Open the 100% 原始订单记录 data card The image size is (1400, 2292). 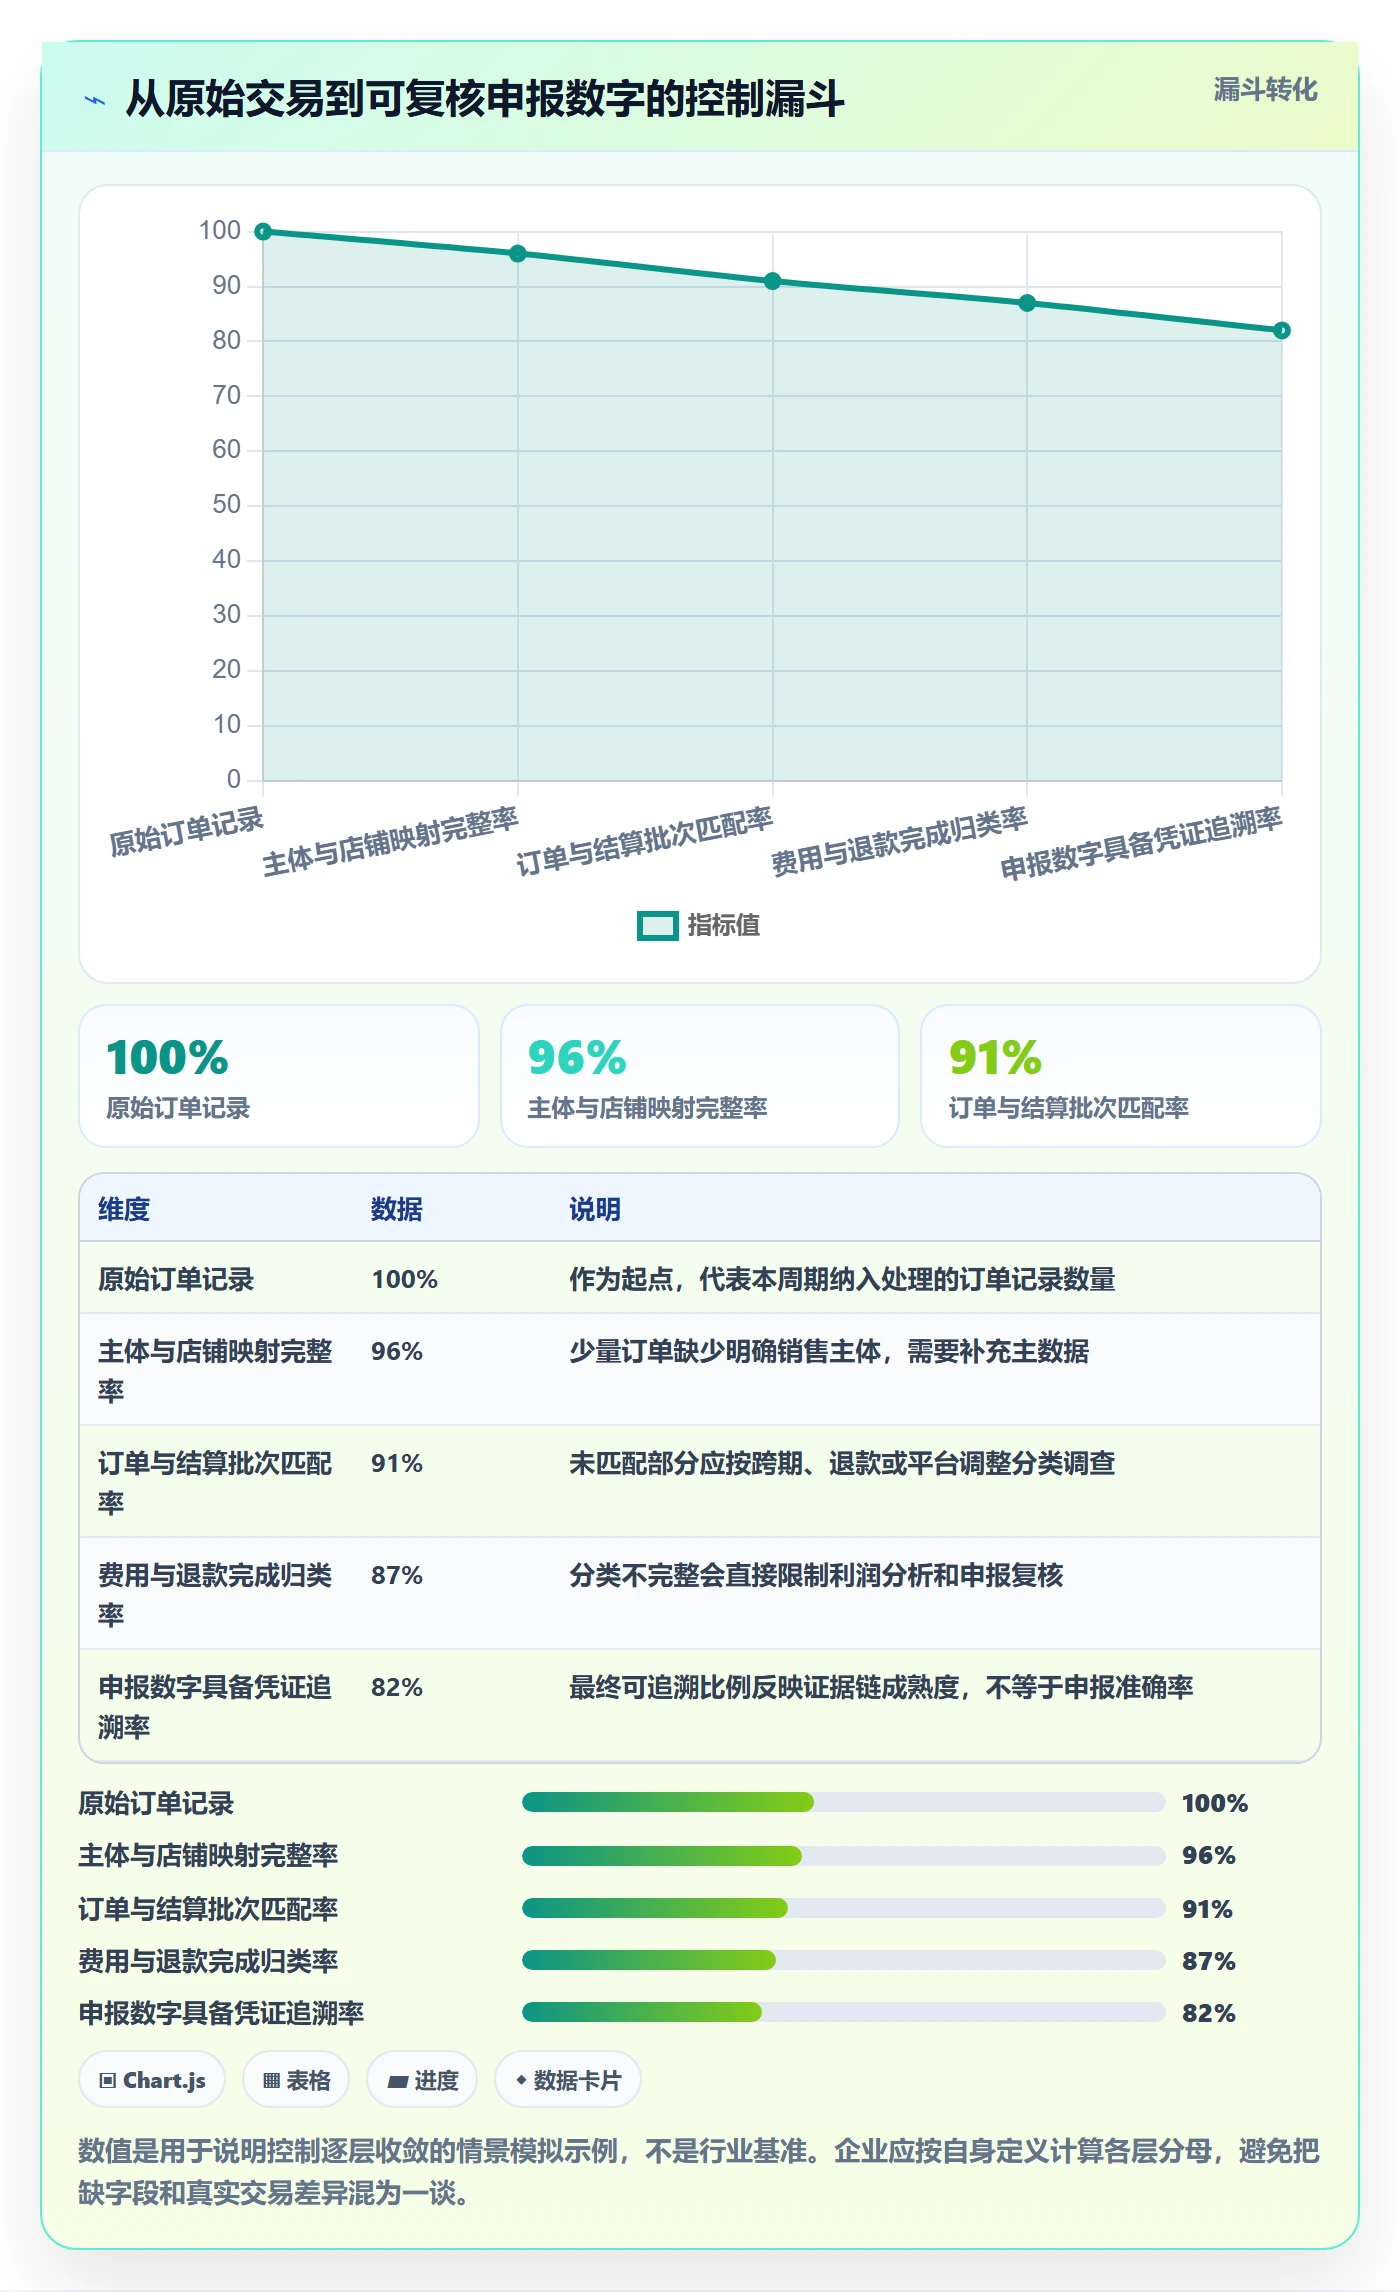click(279, 1076)
